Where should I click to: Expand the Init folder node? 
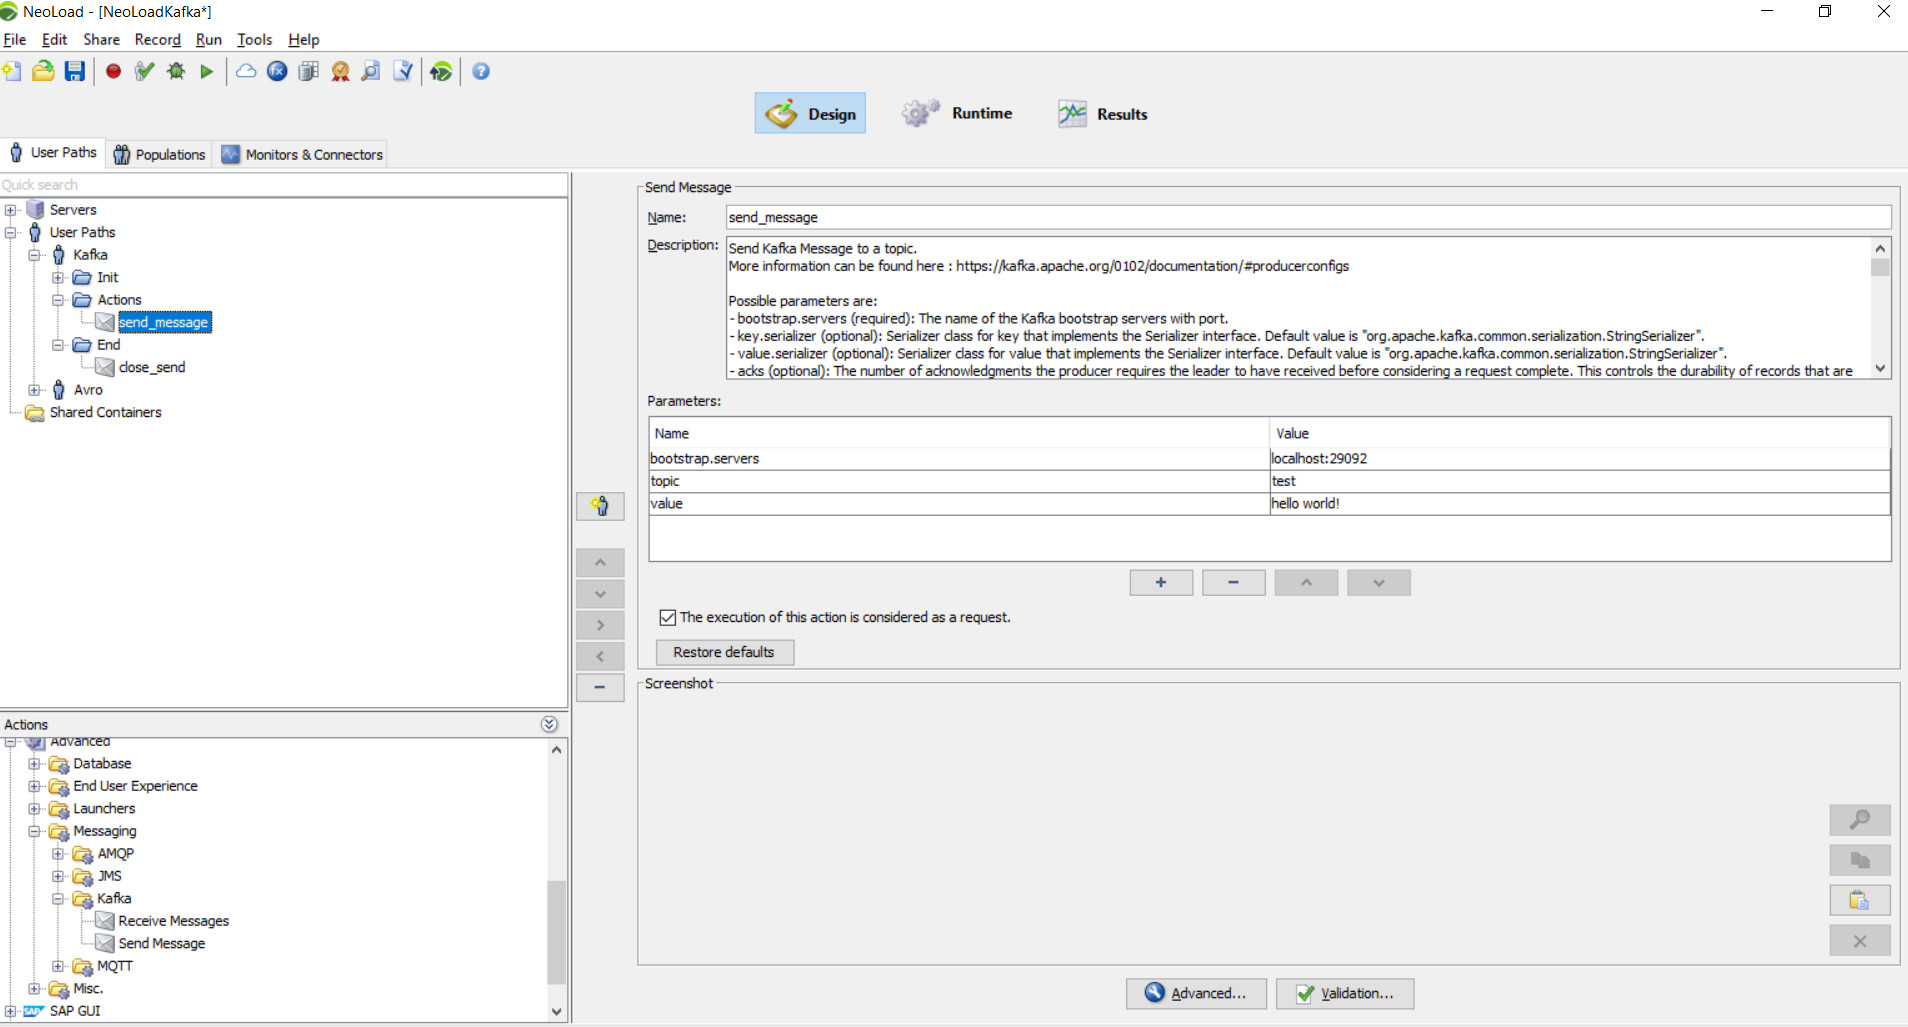tap(58, 278)
